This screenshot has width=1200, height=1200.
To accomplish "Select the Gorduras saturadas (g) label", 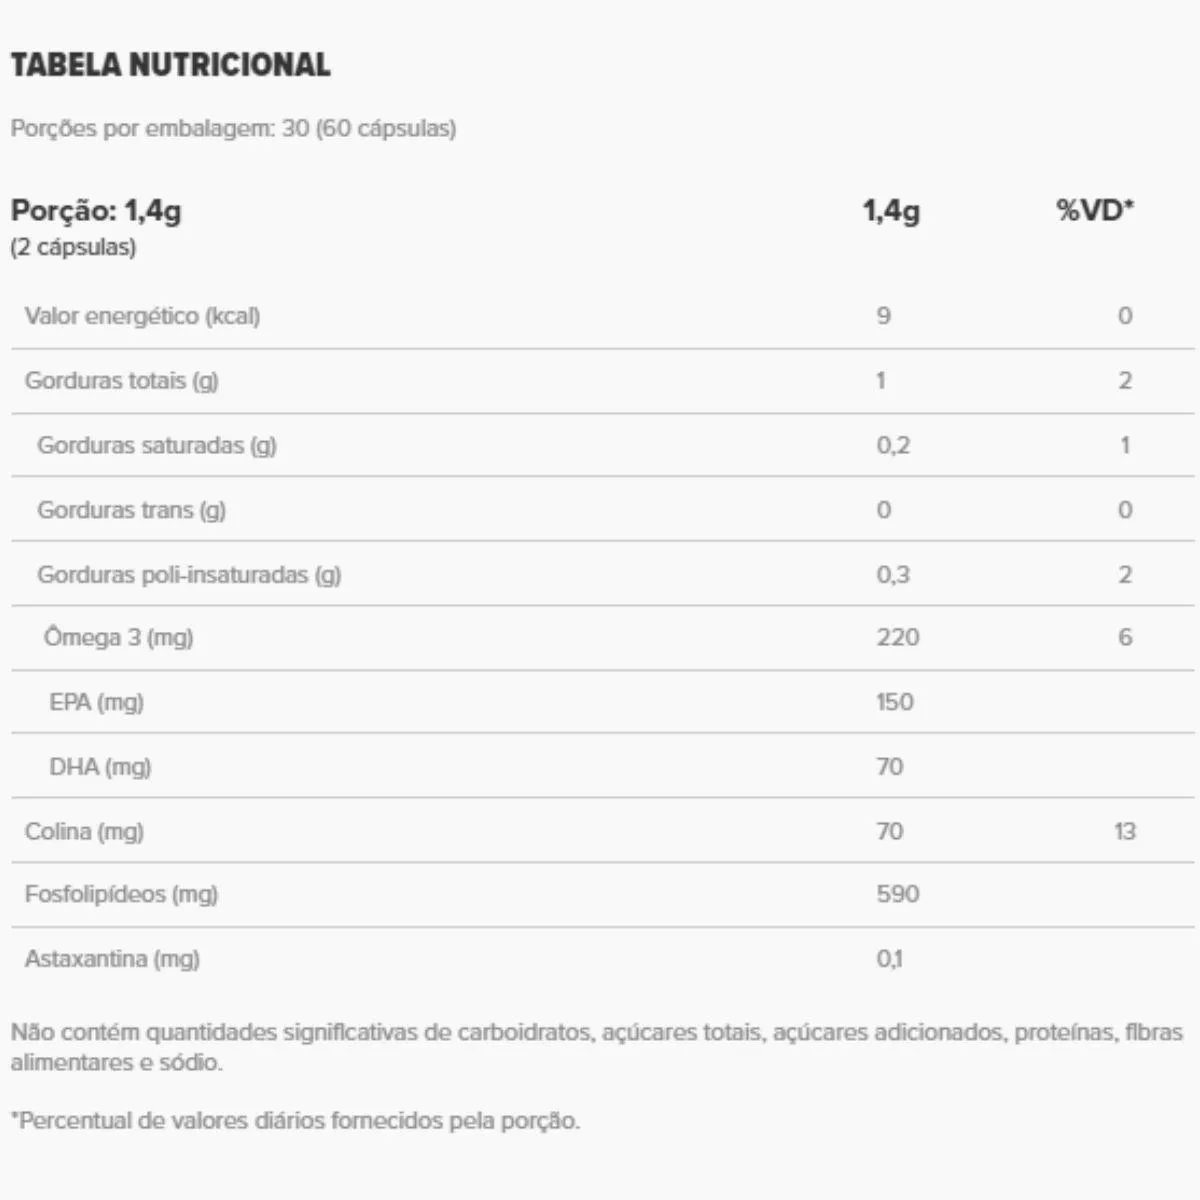I will click(x=156, y=446).
